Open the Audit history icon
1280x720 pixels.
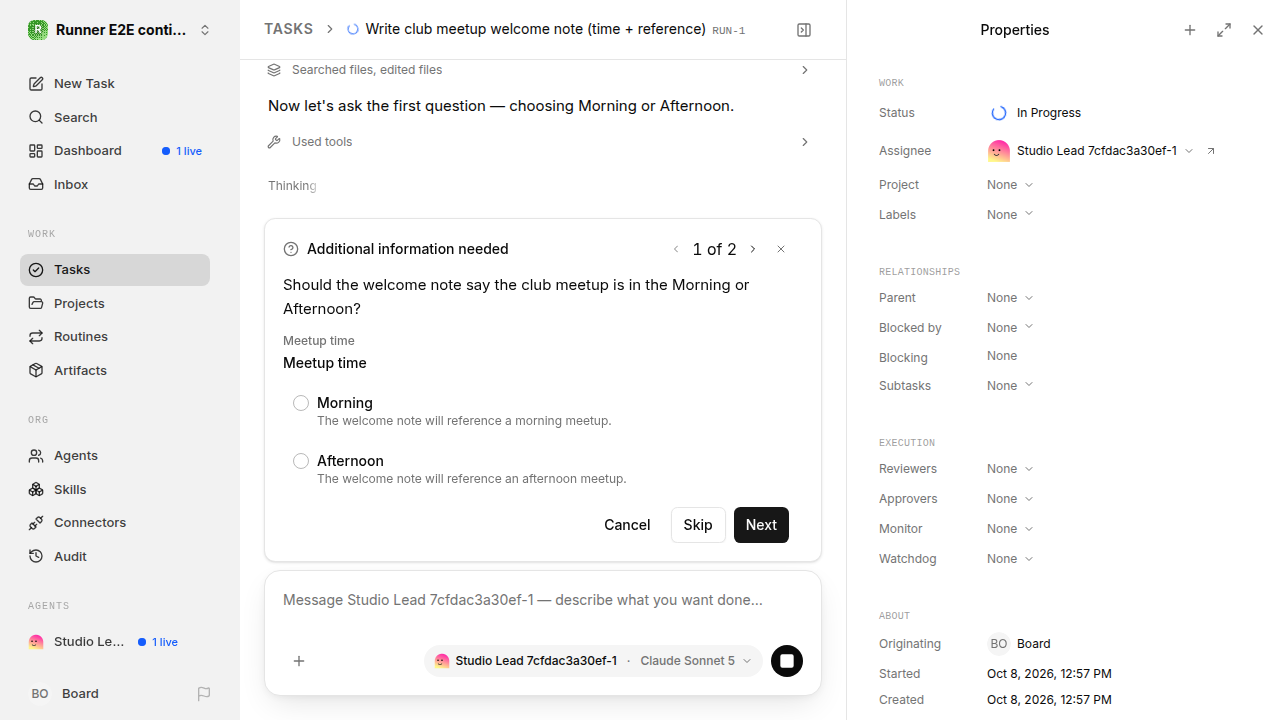coord(36,556)
